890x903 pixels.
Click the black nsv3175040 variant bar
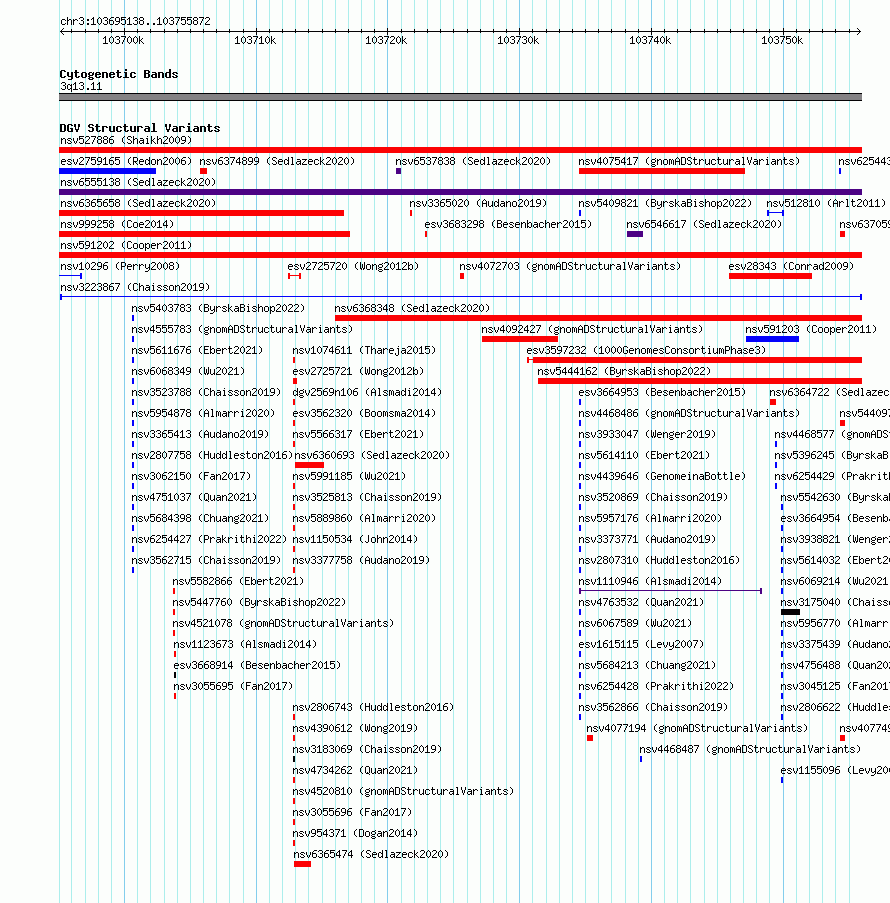(x=790, y=612)
